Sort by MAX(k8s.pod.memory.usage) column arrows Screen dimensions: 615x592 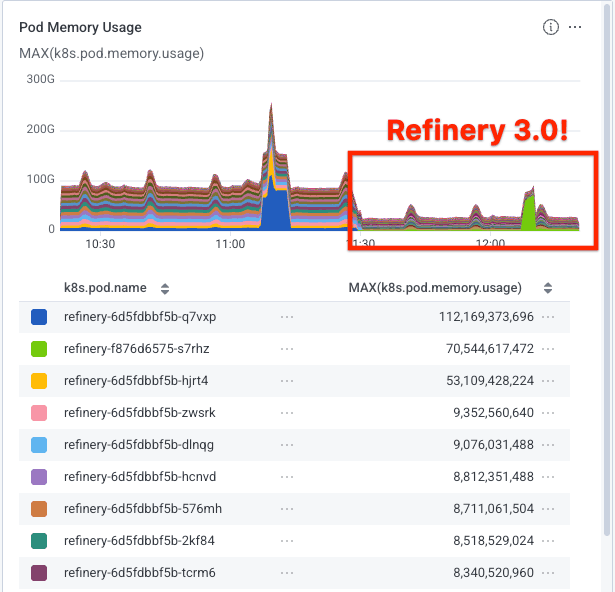tap(548, 288)
